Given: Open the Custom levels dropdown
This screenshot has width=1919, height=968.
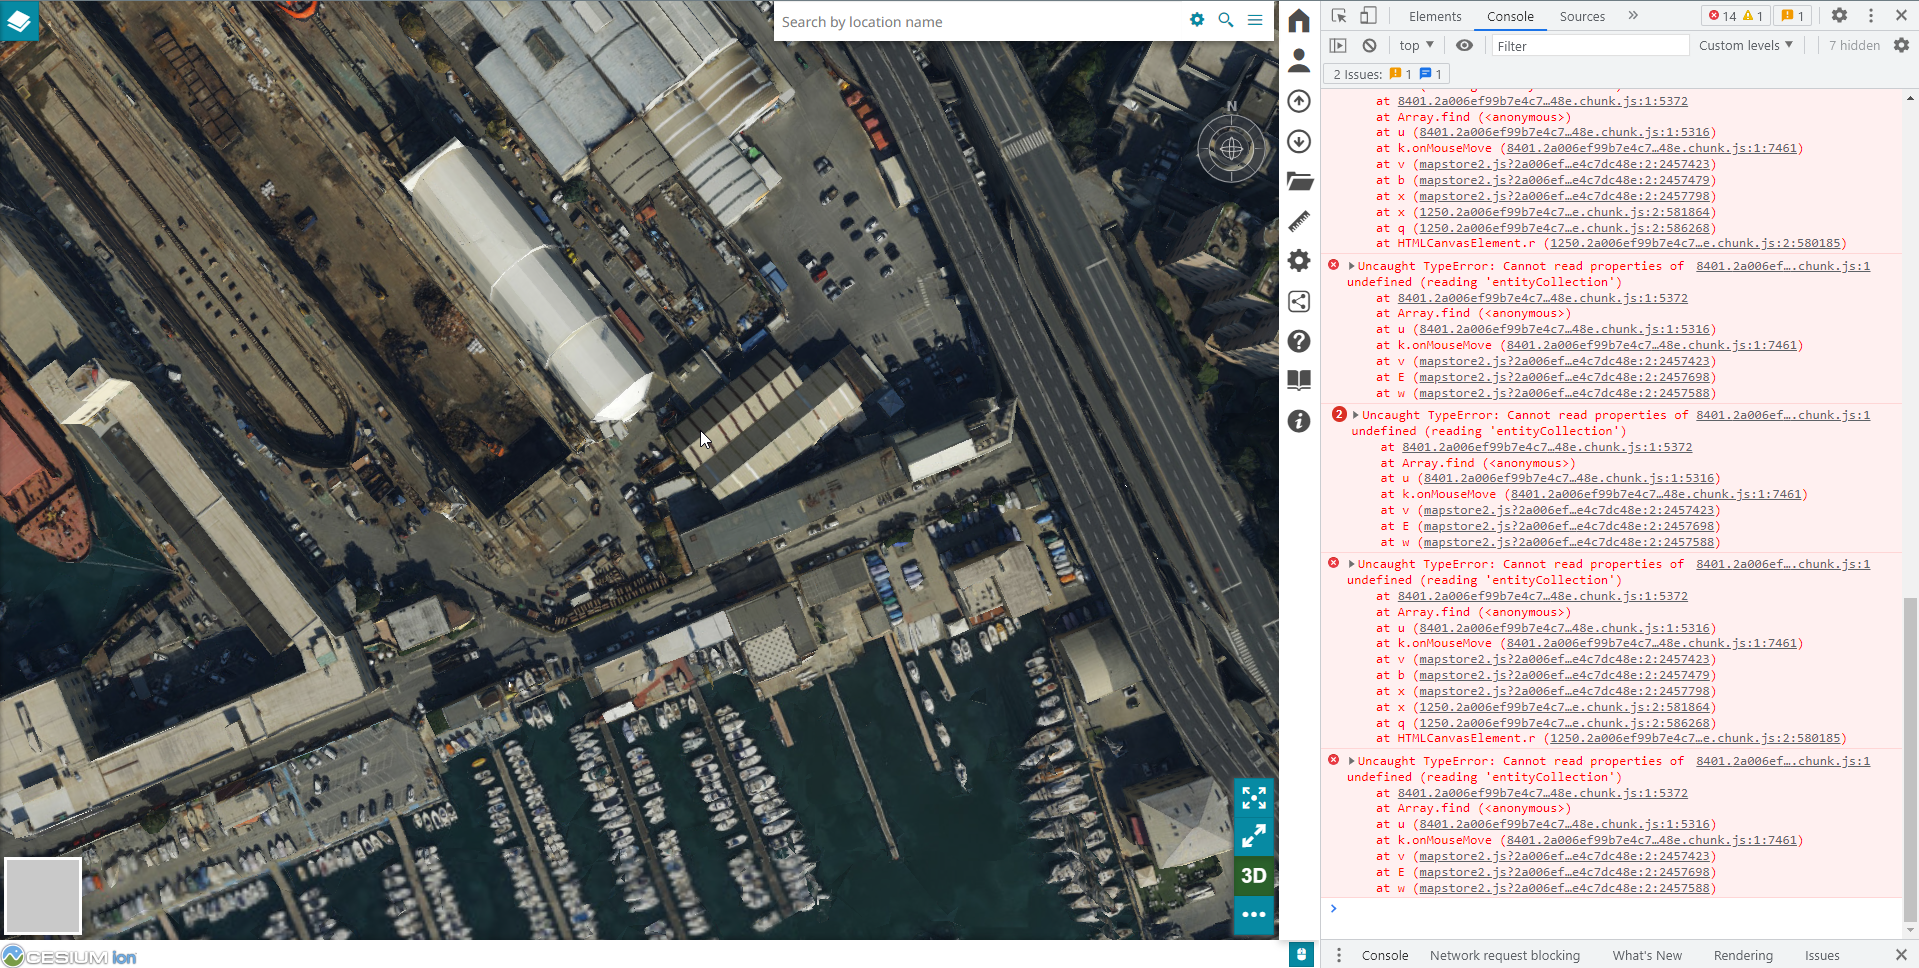Looking at the screenshot, I should click(1746, 45).
